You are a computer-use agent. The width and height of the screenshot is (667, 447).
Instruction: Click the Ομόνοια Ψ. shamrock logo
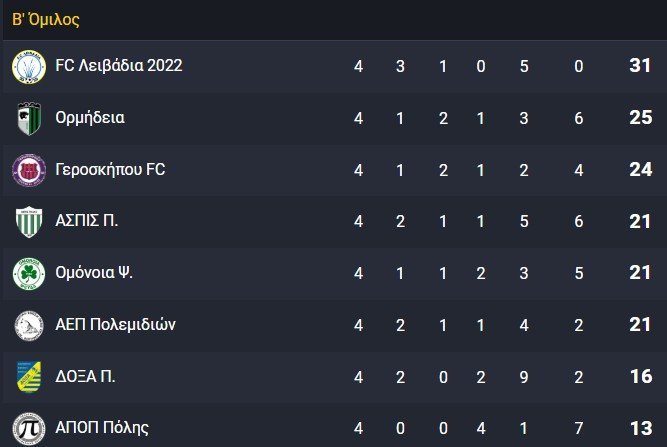29,274
